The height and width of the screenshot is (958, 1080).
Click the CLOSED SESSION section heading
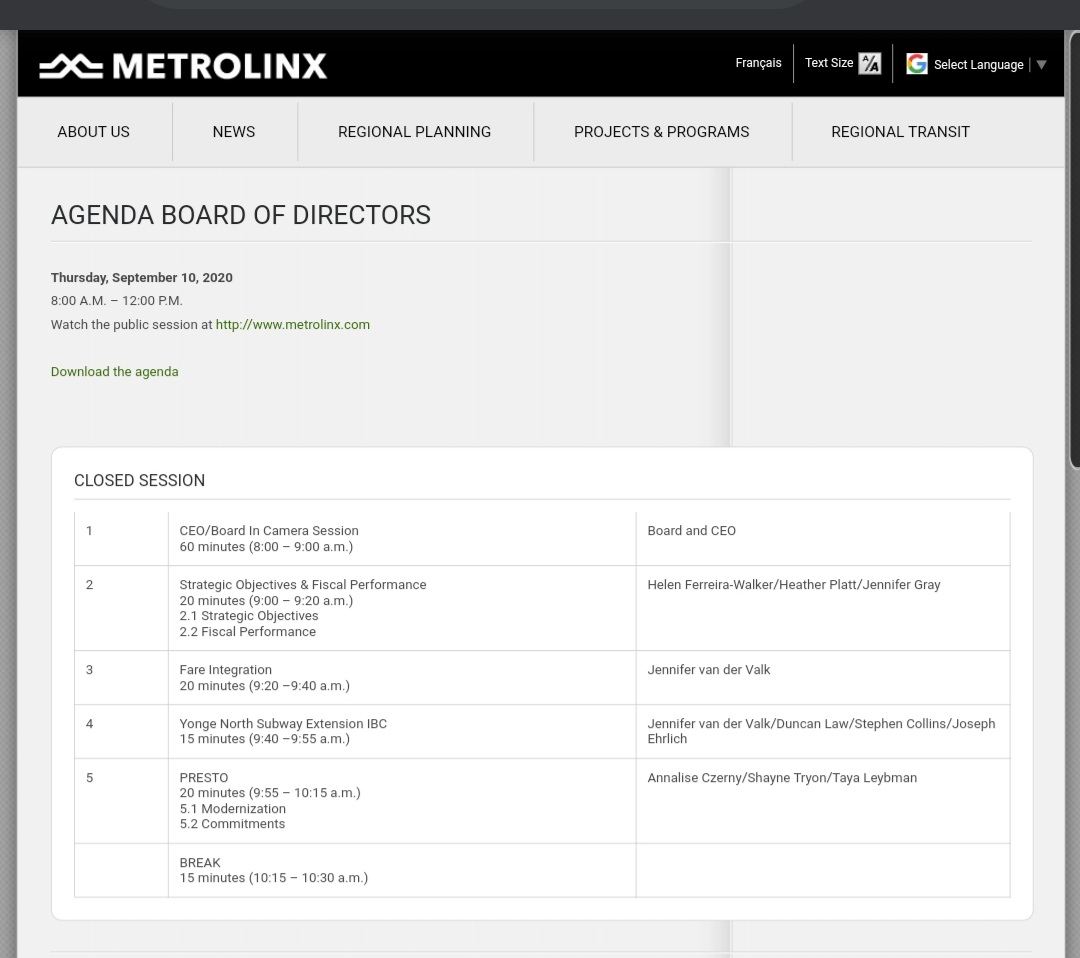[x=139, y=481]
